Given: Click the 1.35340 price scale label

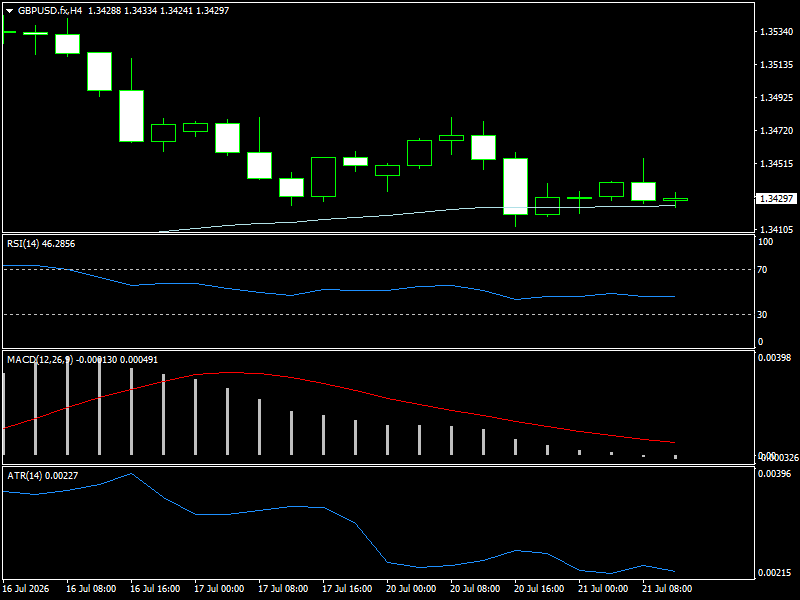Looking at the screenshot, I should pos(777,32).
